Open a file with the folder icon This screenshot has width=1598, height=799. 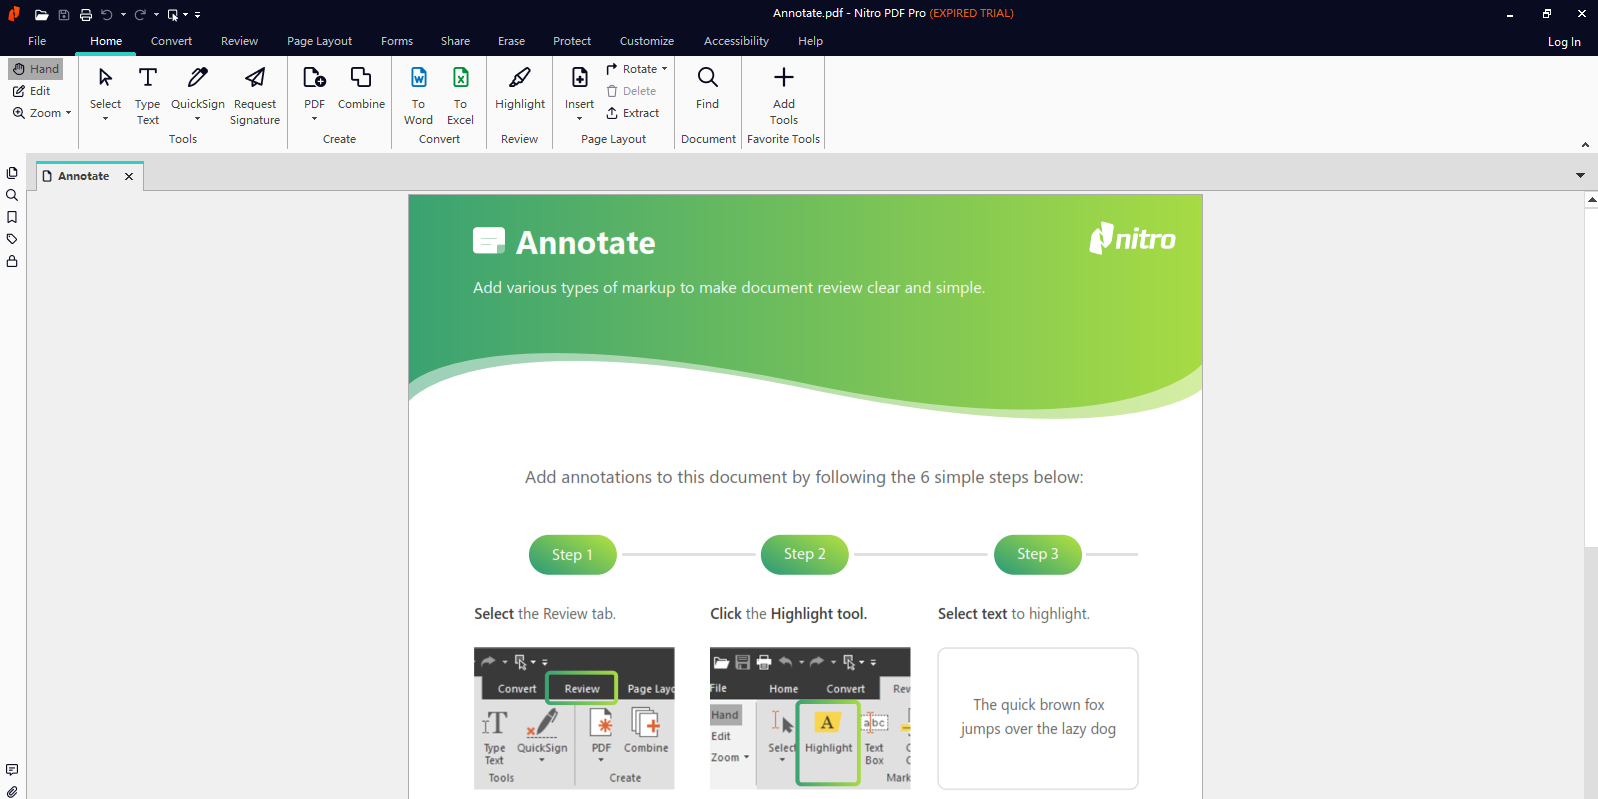[41, 15]
